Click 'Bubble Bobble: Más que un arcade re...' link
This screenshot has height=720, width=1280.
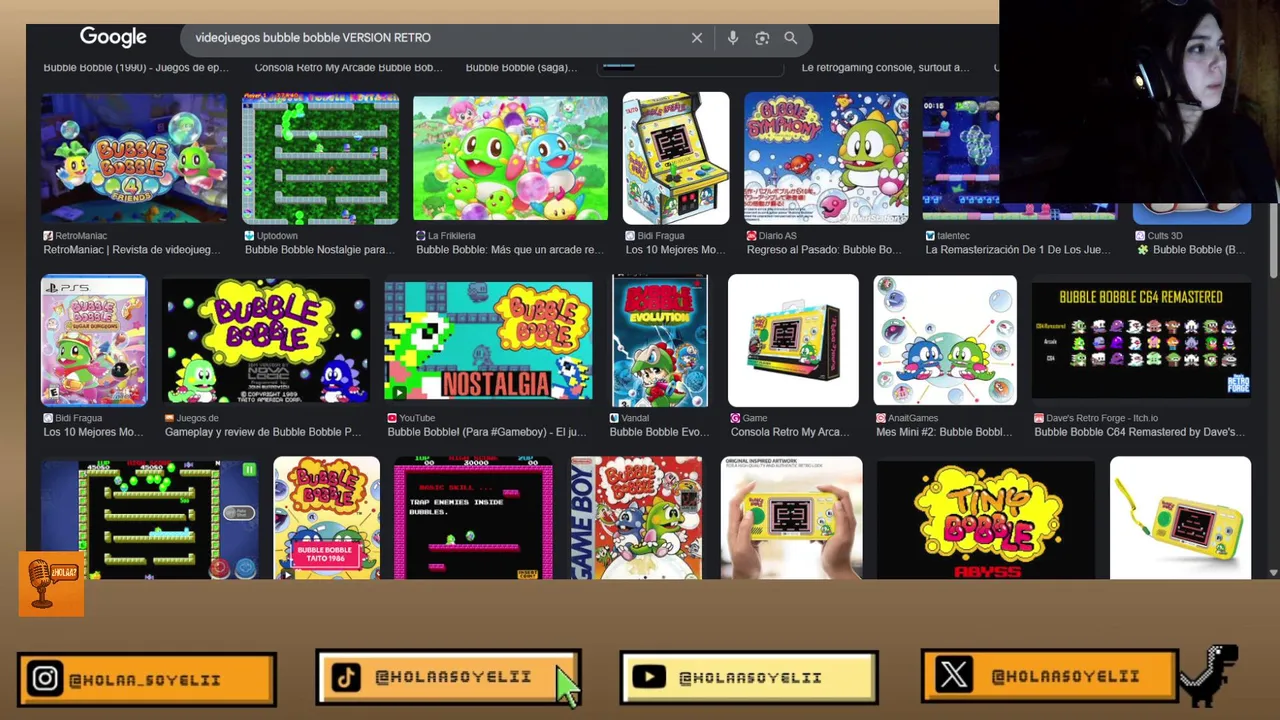510,250
